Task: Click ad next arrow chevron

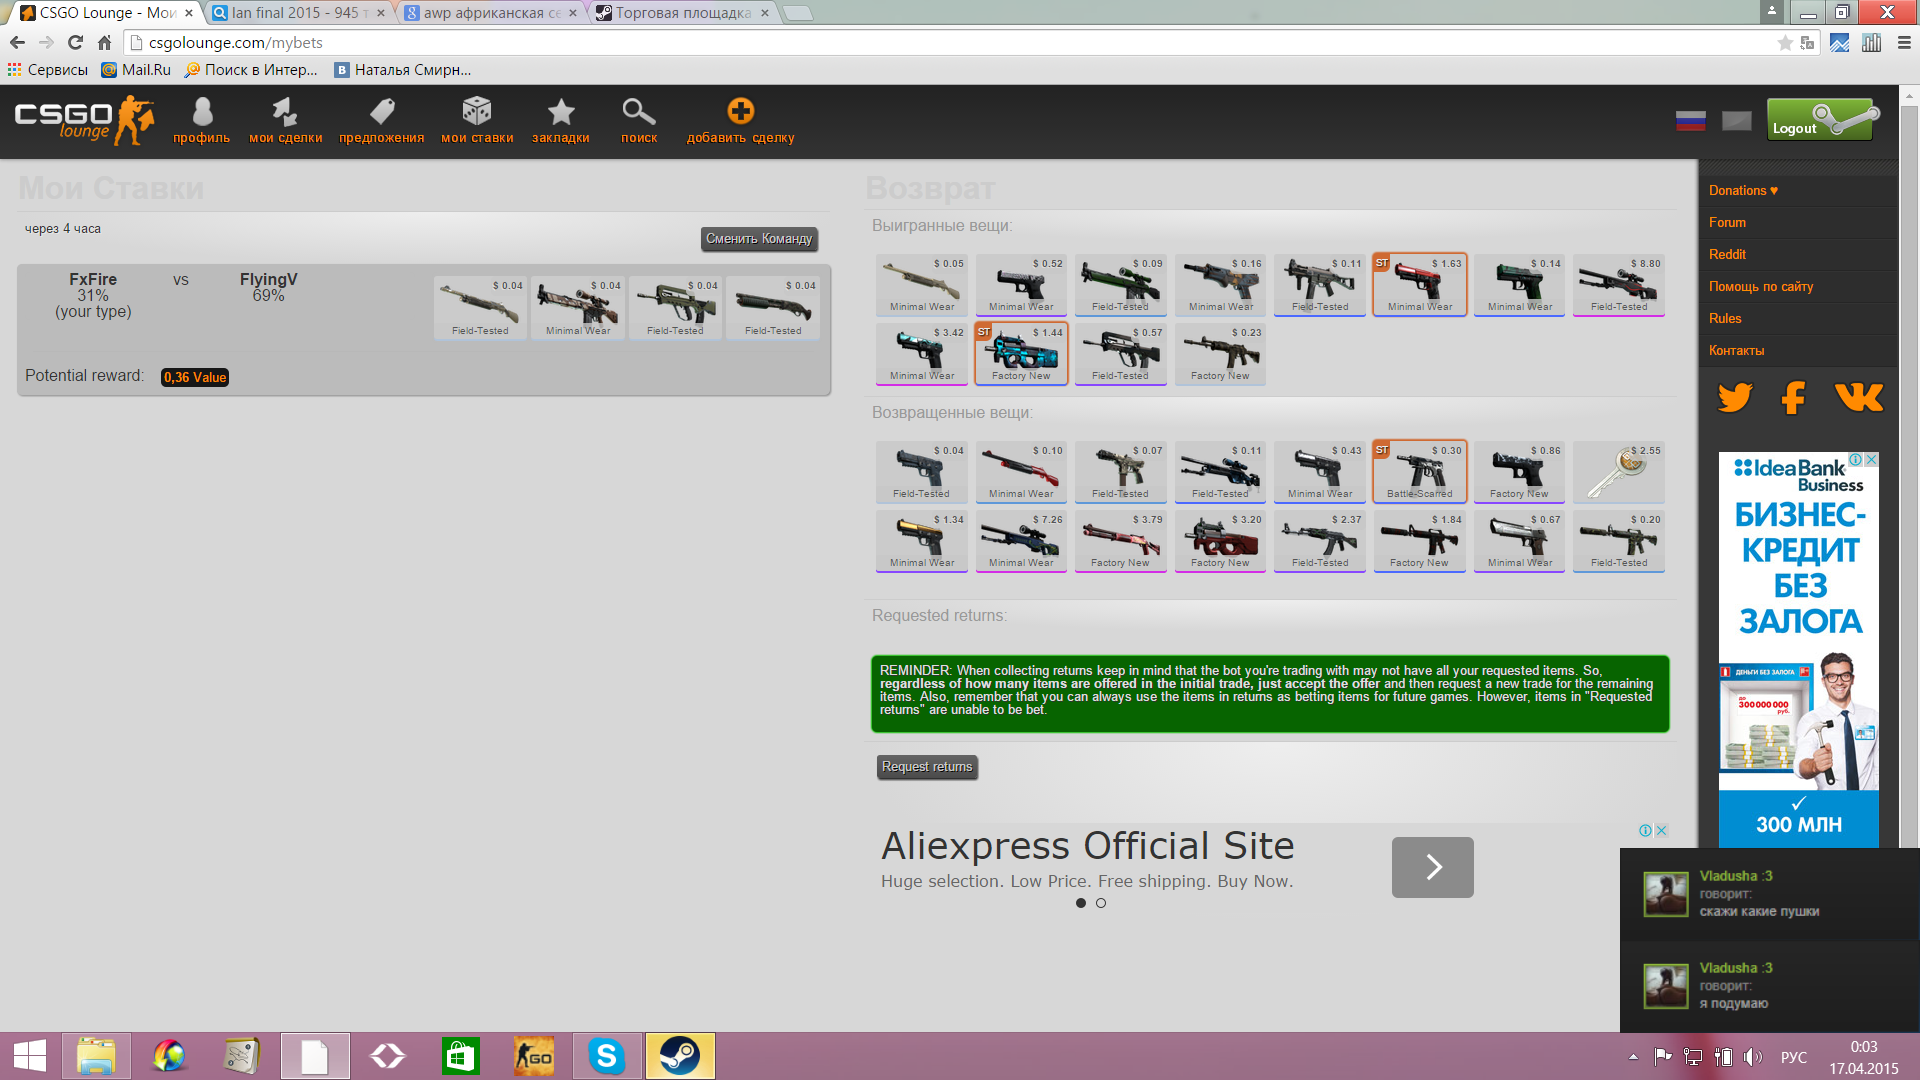Action: pos(1432,867)
